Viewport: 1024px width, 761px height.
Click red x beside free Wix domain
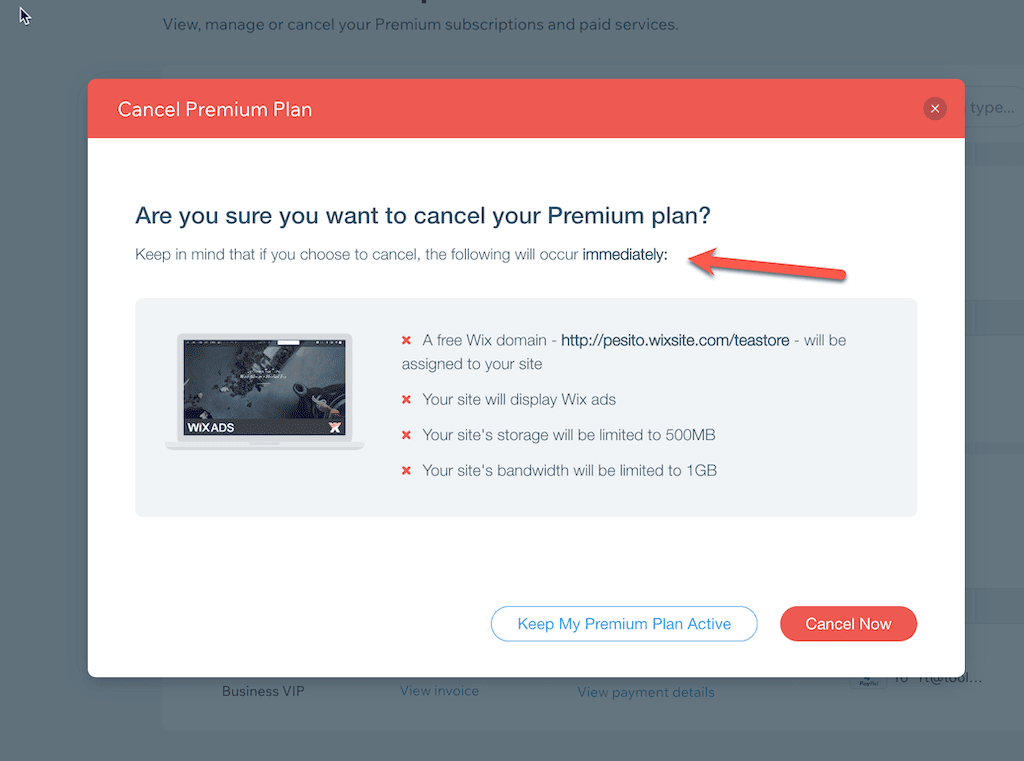pos(406,340)
